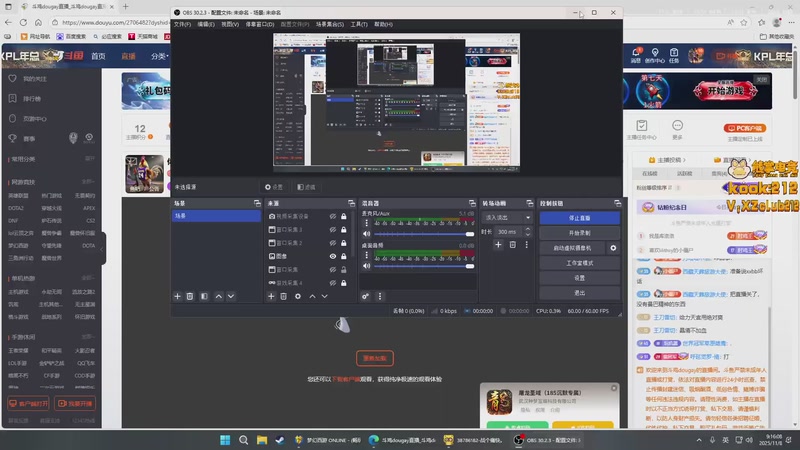
Task: Increase transition duration with up stepper arrow
Action: point(528,229)
